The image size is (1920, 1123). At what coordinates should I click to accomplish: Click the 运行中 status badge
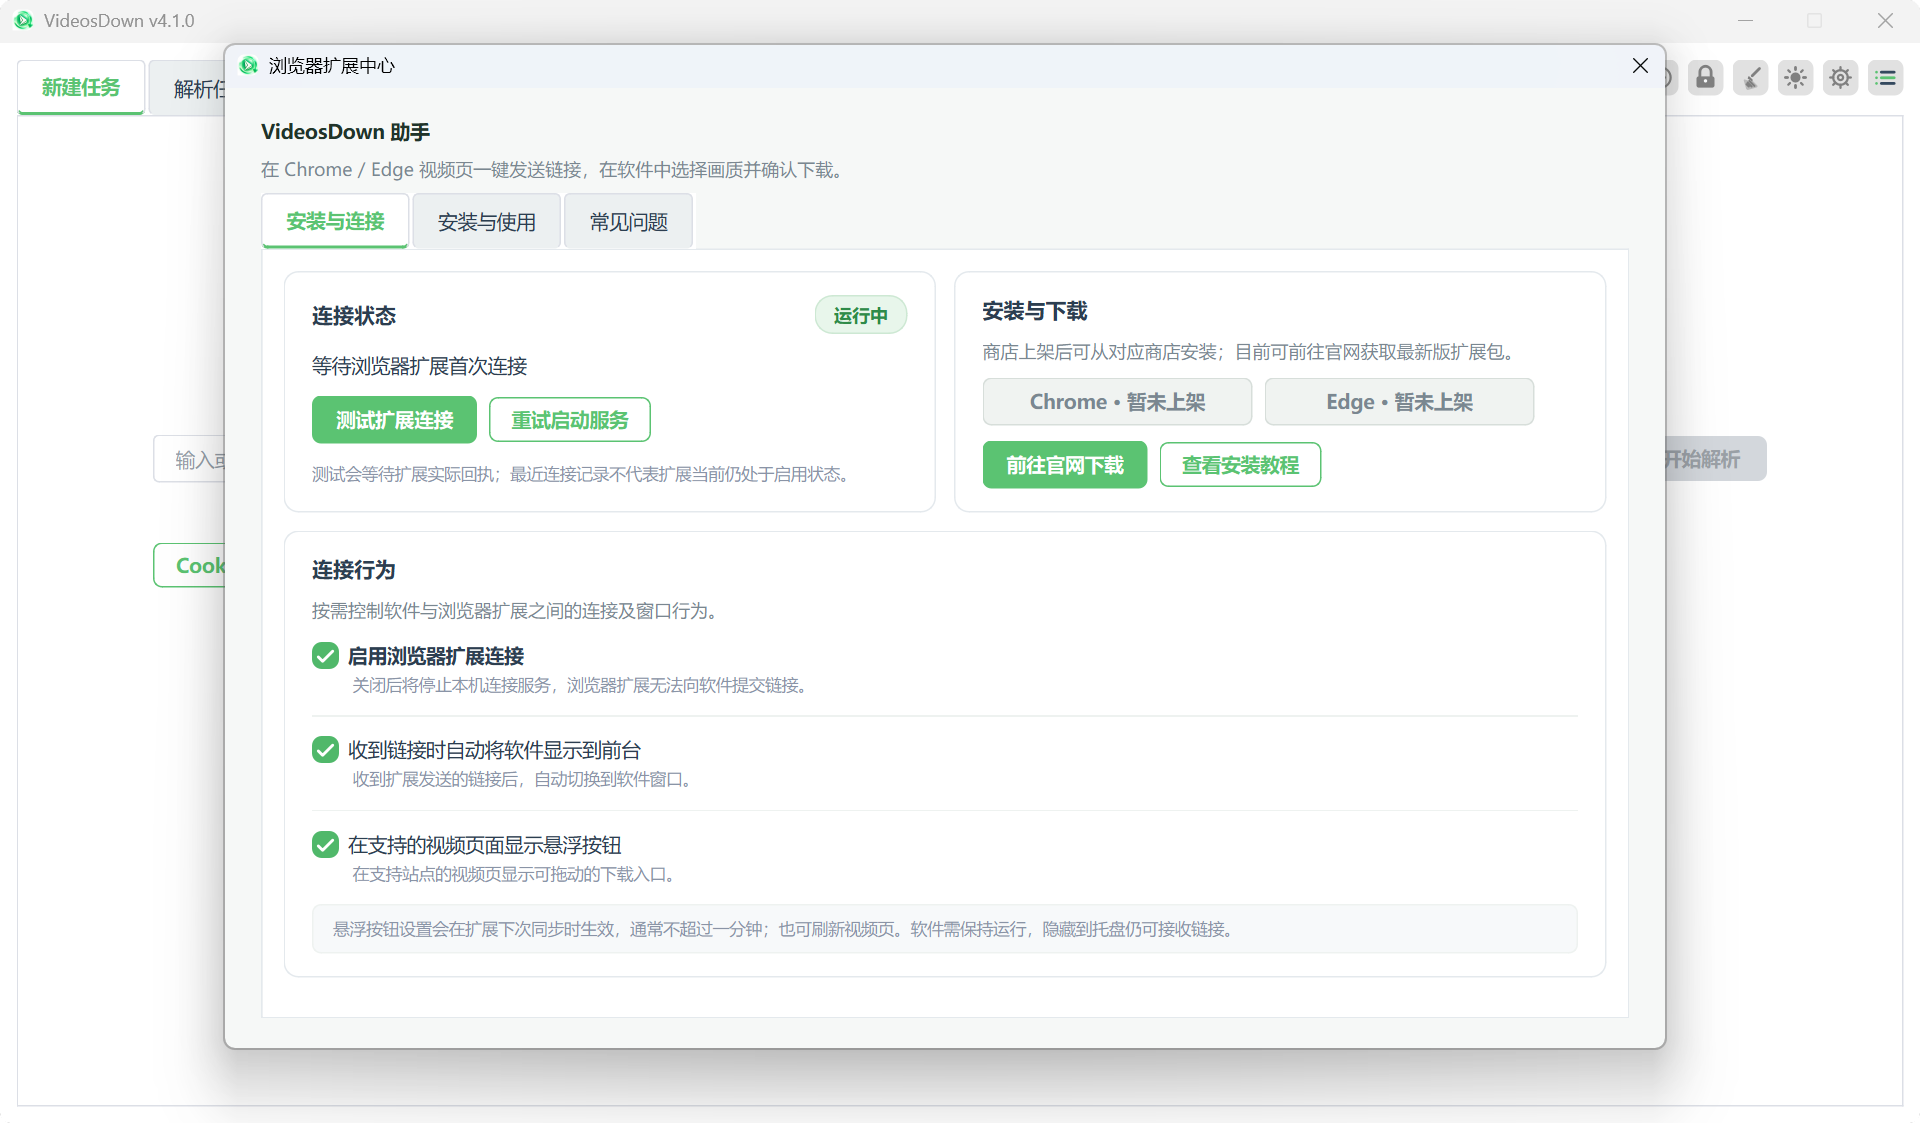[x=861, y=315]
